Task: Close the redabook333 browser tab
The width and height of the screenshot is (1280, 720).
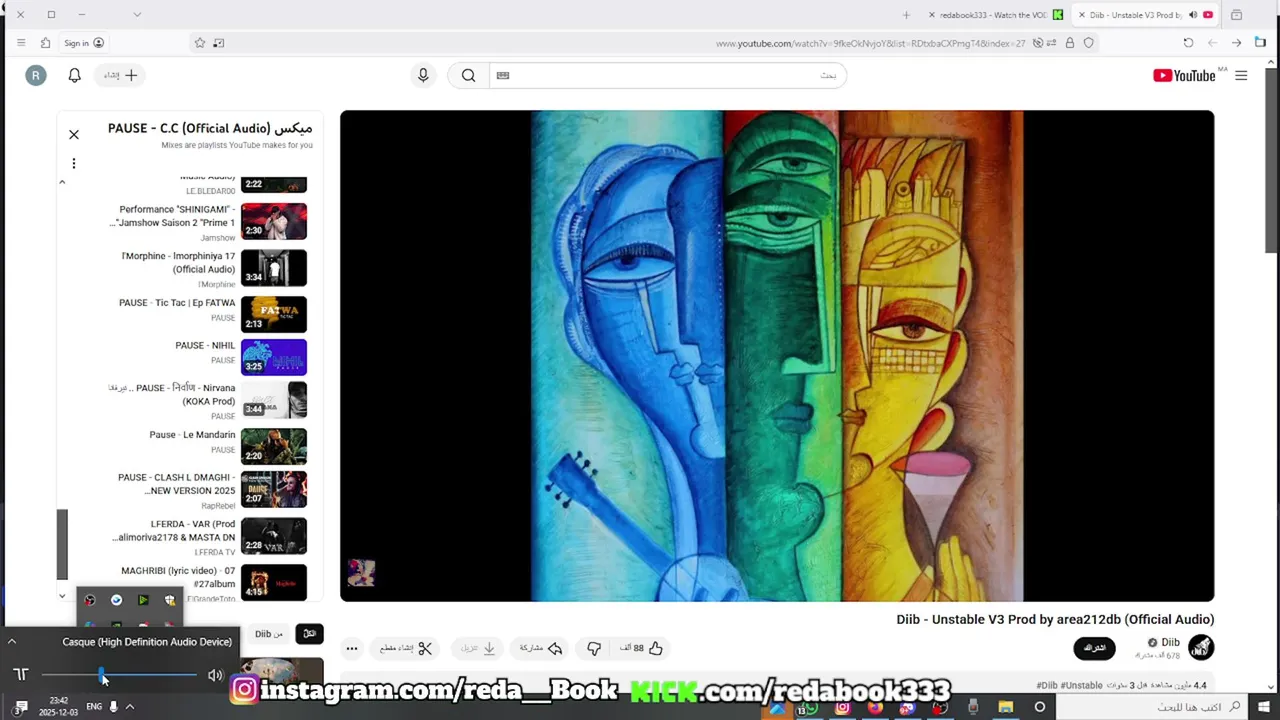Action: point(932,15)
